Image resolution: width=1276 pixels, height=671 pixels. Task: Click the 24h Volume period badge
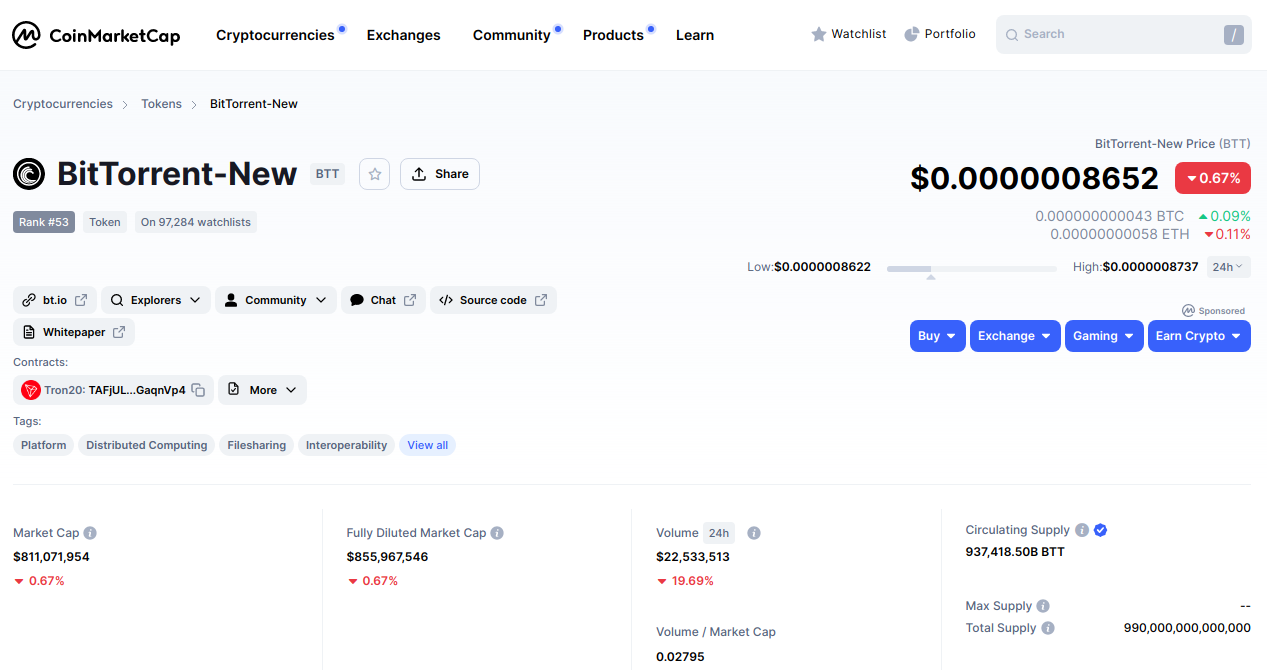718,533
